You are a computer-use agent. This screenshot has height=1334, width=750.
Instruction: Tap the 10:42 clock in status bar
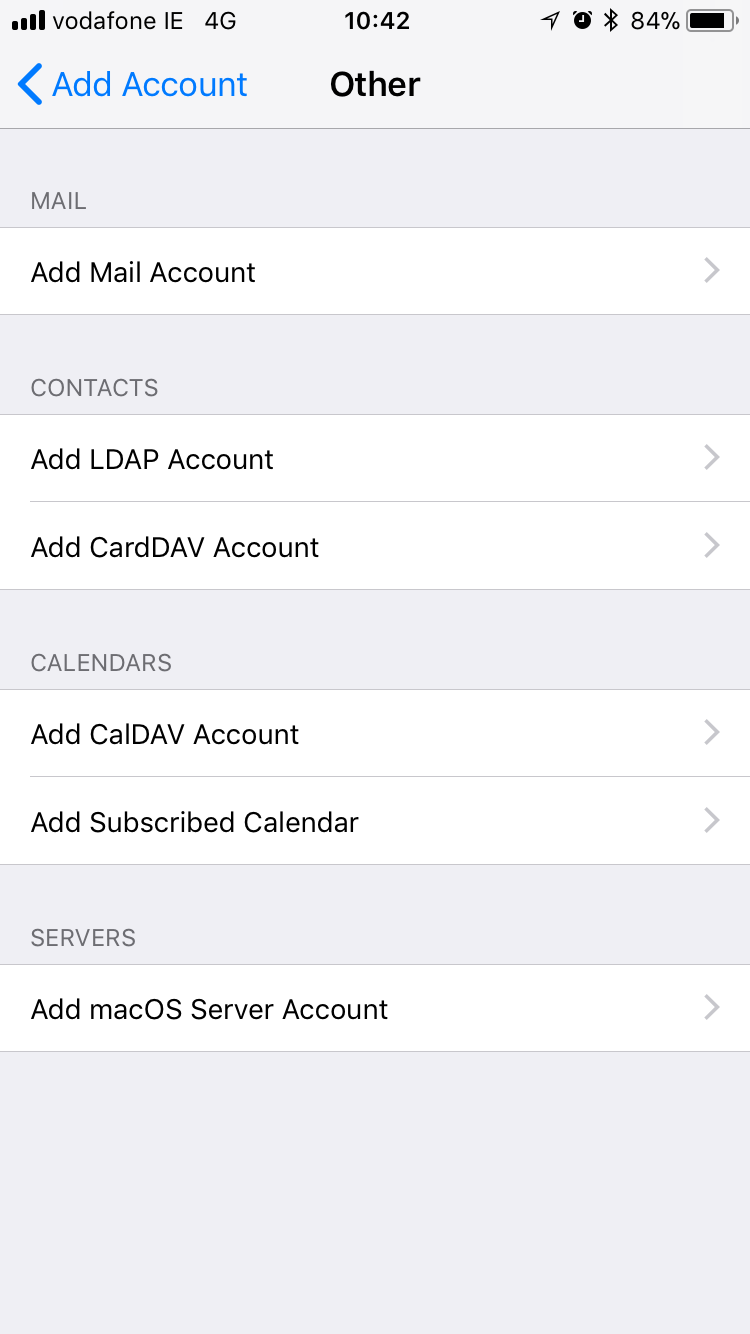point(377,20)
